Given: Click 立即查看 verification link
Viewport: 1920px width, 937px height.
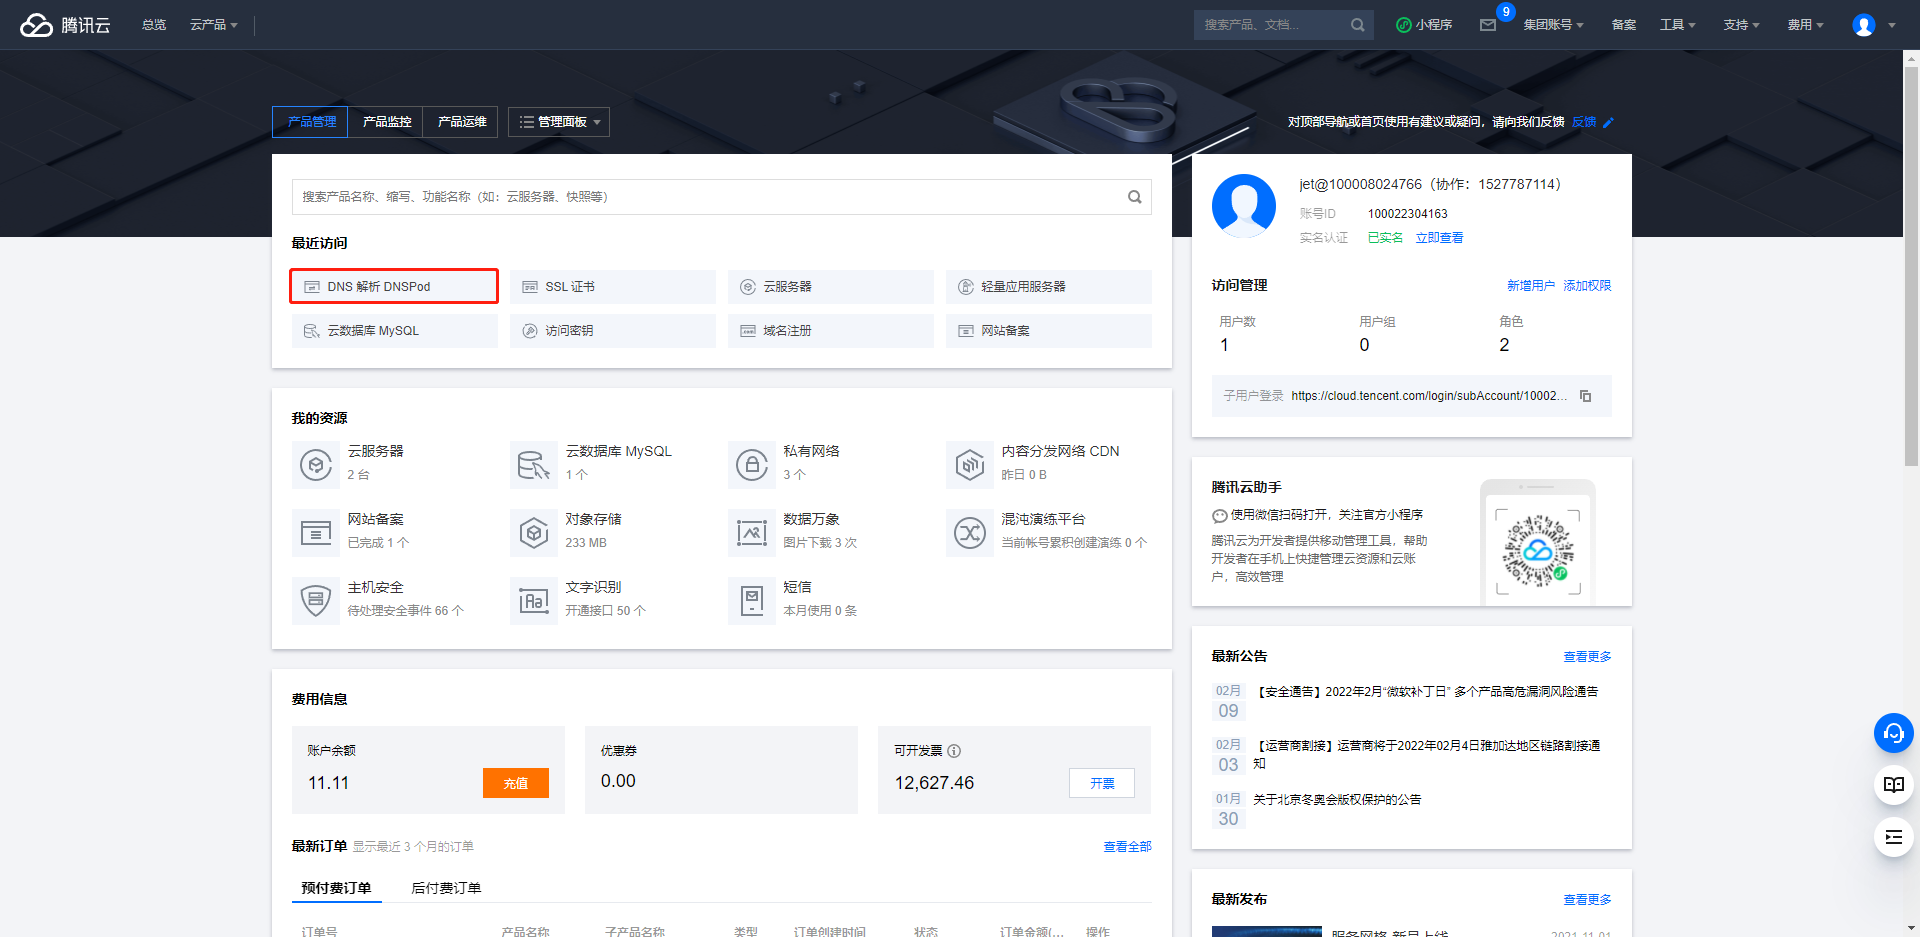Looking at the screenshot, I should click(1439, 238).
